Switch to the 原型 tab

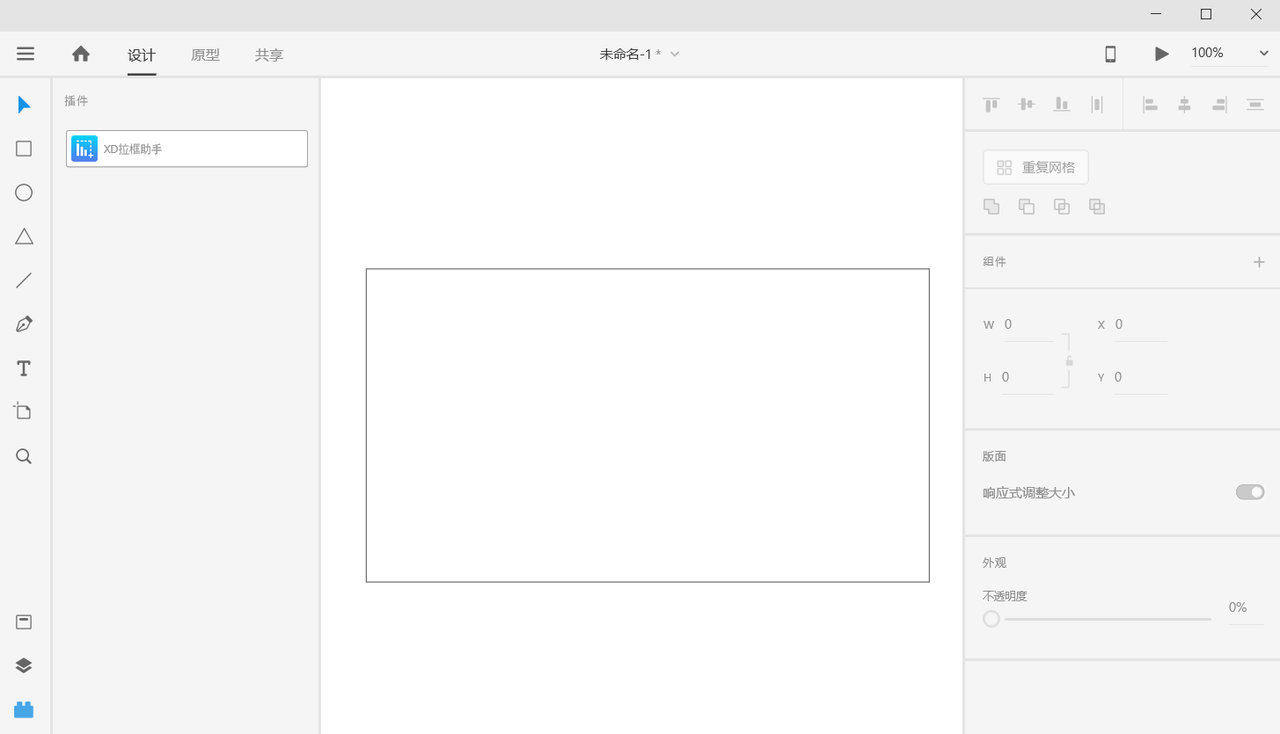pyautogui.click(x=205, y=55)
